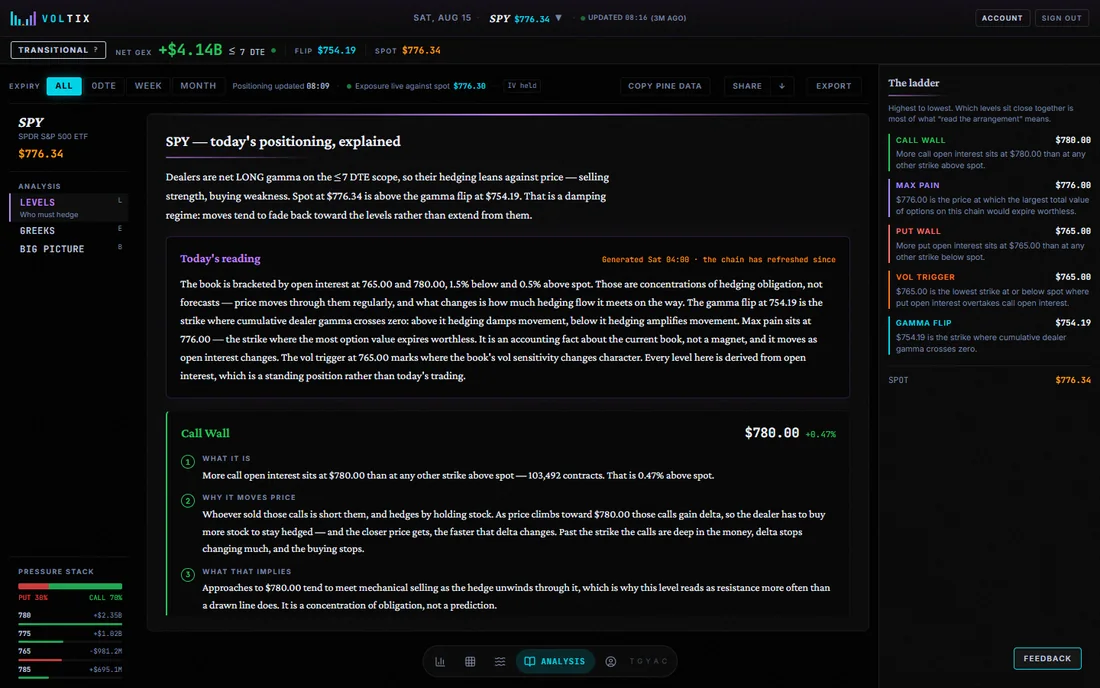Click the green live dot next to 7 DTE
The width and height of the screenshot is (1100, 688).
tap(274, 50)
